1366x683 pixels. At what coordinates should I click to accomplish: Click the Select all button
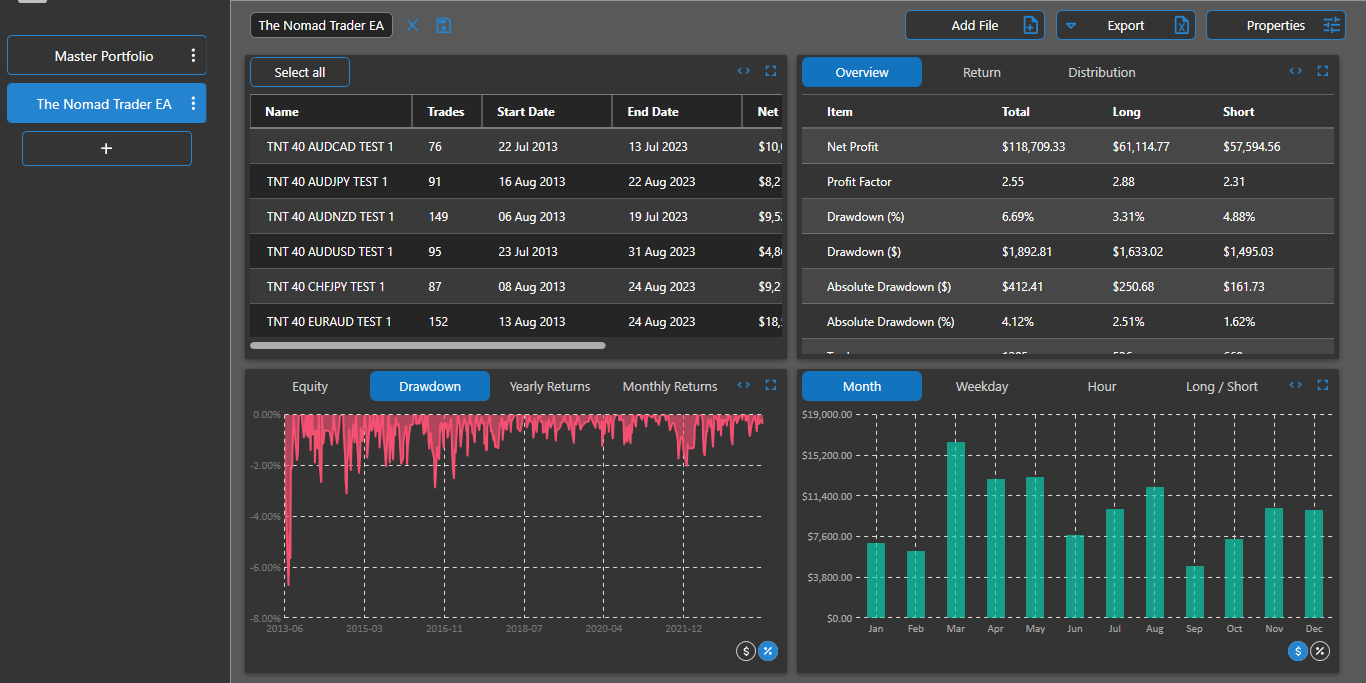point(299,71)
